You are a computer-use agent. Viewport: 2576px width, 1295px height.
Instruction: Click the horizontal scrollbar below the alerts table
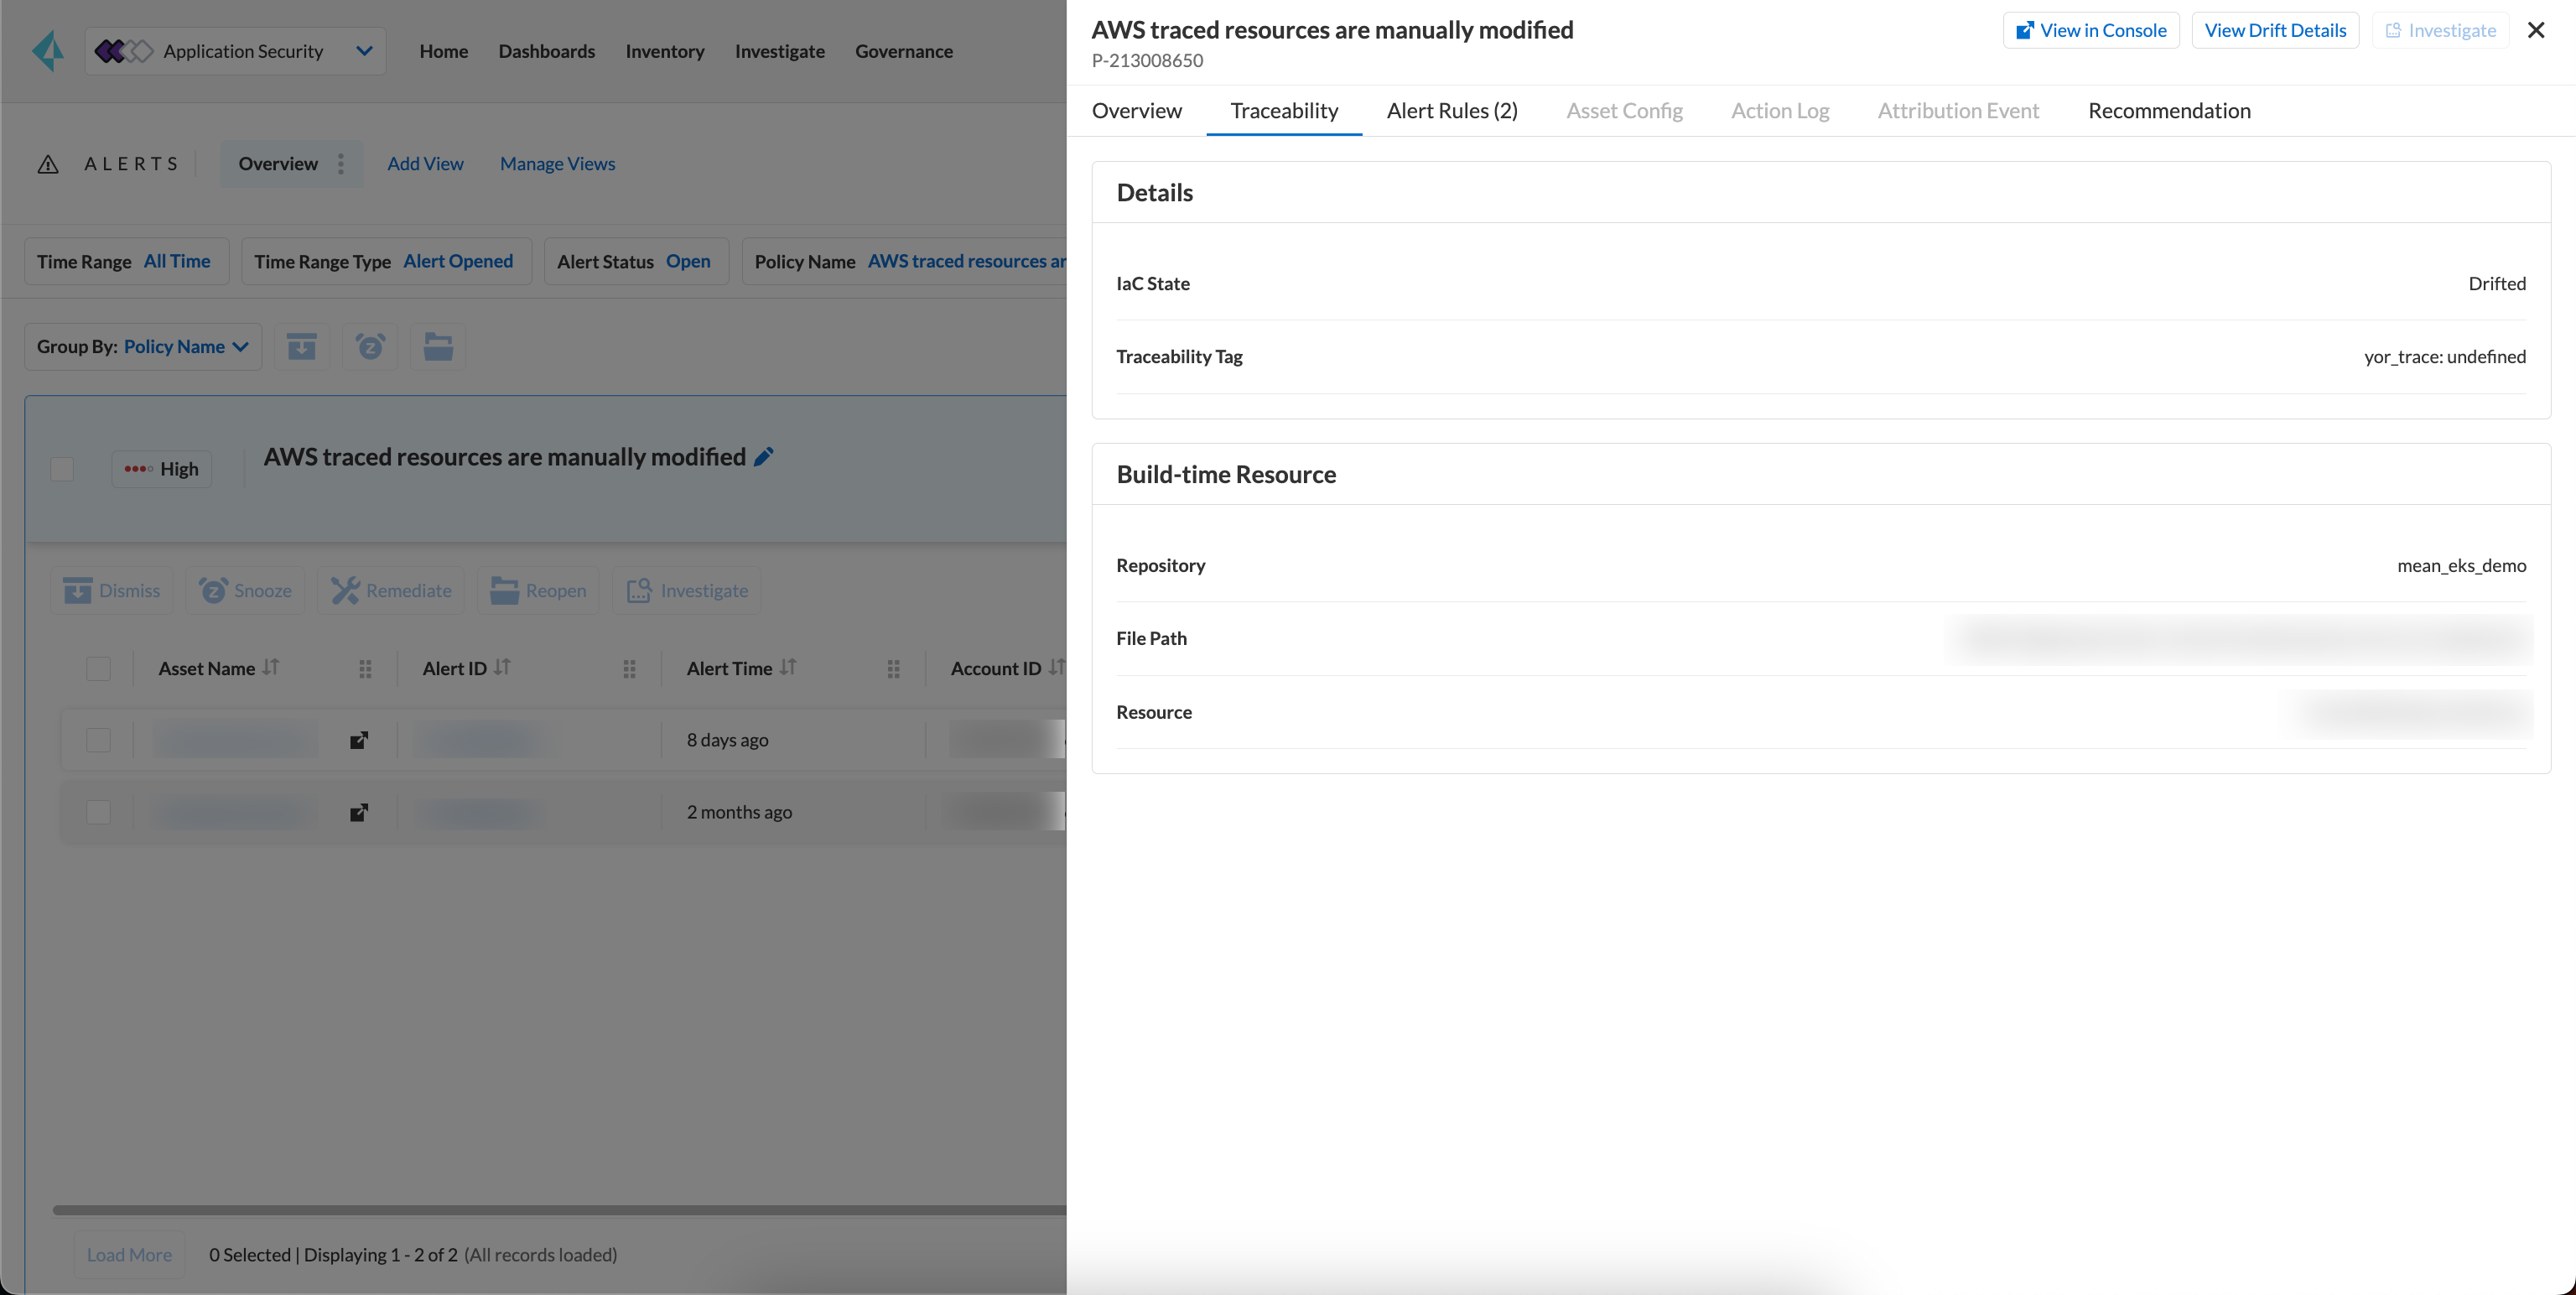560,1211
